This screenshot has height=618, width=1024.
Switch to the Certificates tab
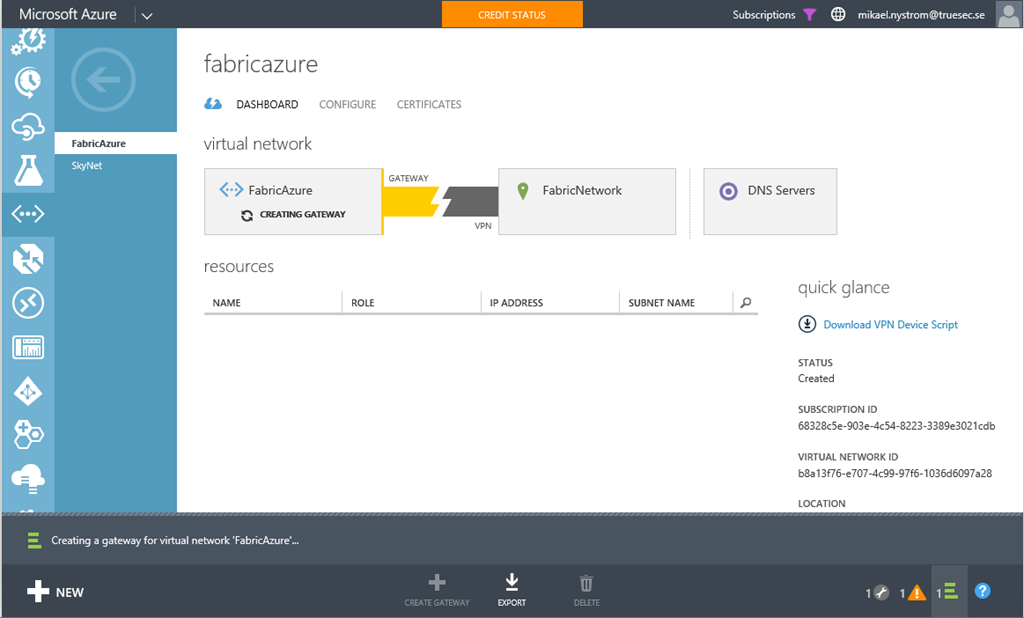pyautogui.click(x=429, y=104)
